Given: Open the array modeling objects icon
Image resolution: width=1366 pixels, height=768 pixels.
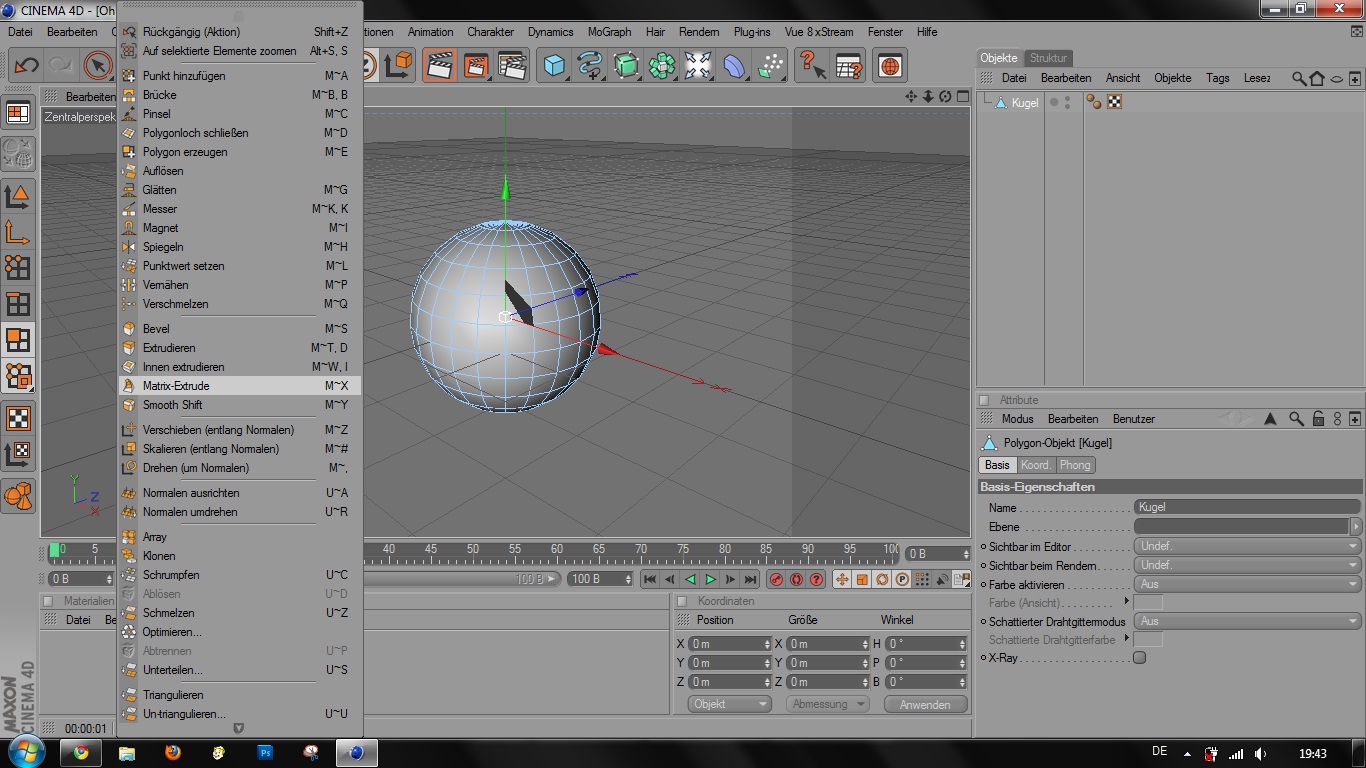Looking at the screenshot, I should click(662, 66).
